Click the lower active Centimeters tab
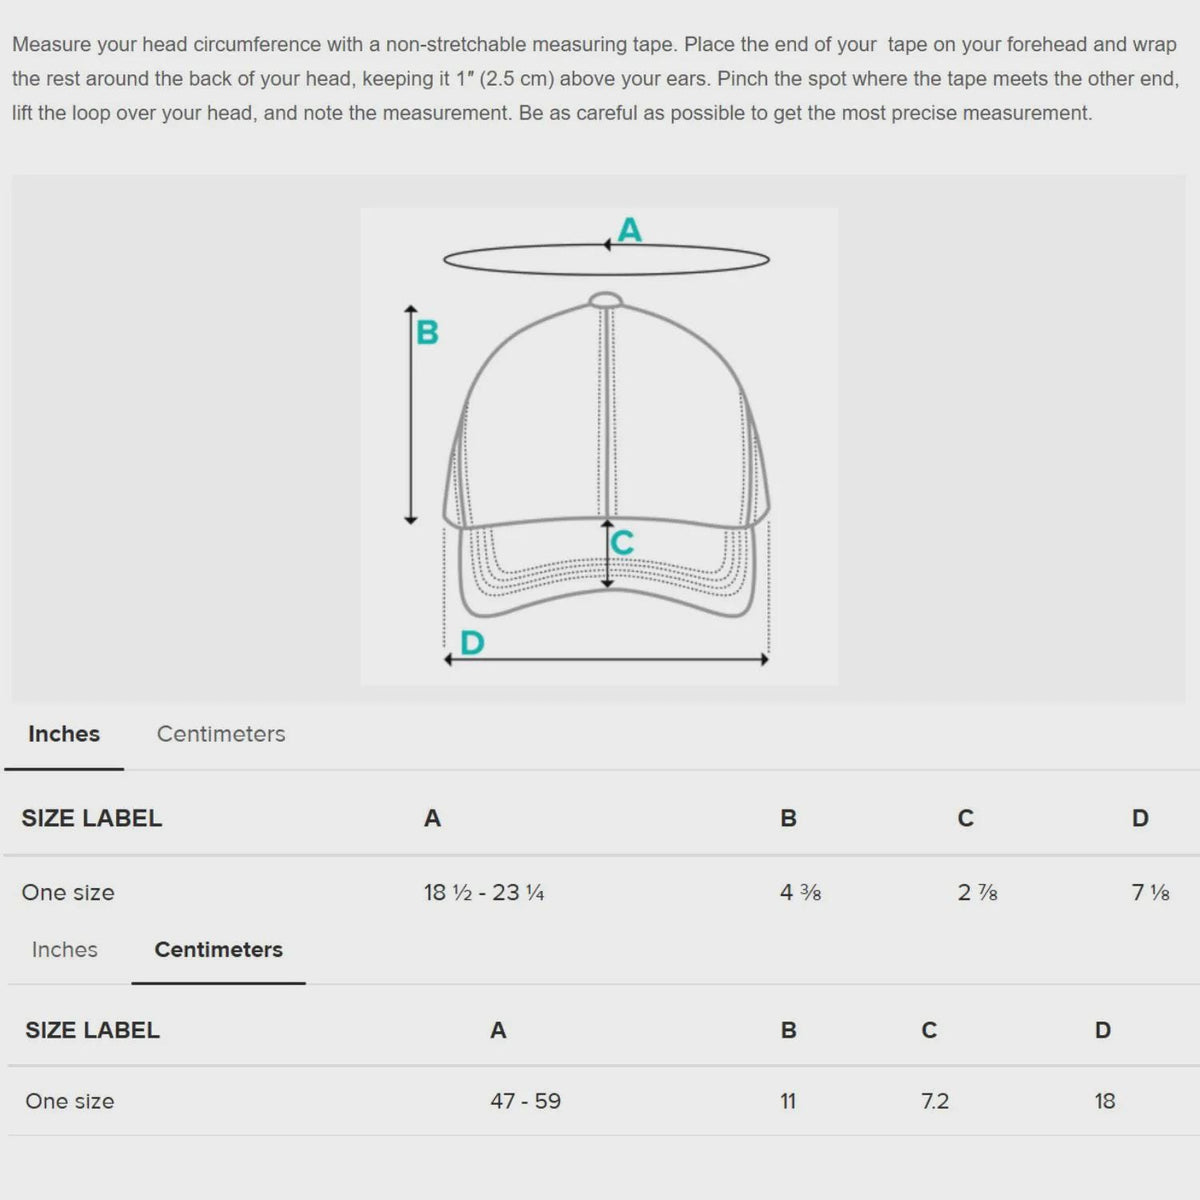 (218, 950)
